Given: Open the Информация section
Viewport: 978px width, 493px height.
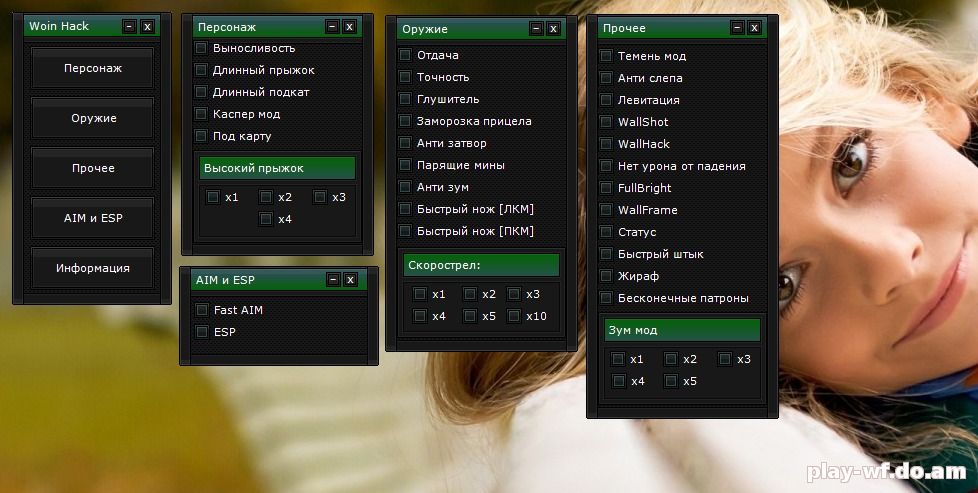Looking at the screenshot, I should 92,268.
